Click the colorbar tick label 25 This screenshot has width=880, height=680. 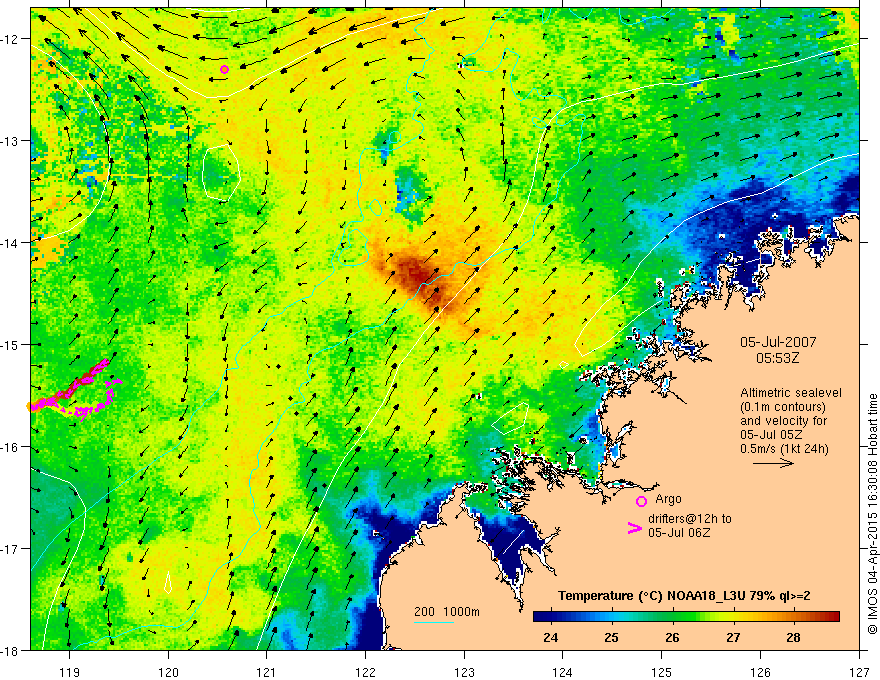pyautogui.click(x=611, y=637)
